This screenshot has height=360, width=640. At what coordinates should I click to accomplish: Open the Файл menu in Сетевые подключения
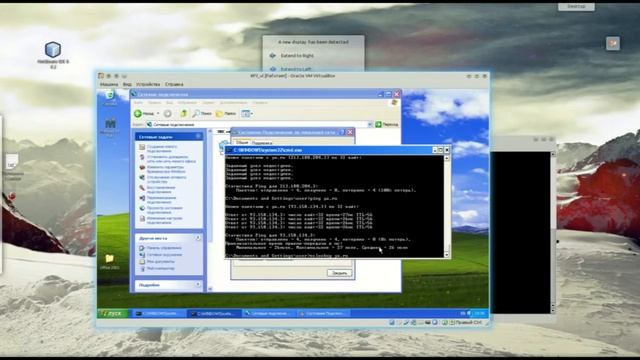[139, 102]
